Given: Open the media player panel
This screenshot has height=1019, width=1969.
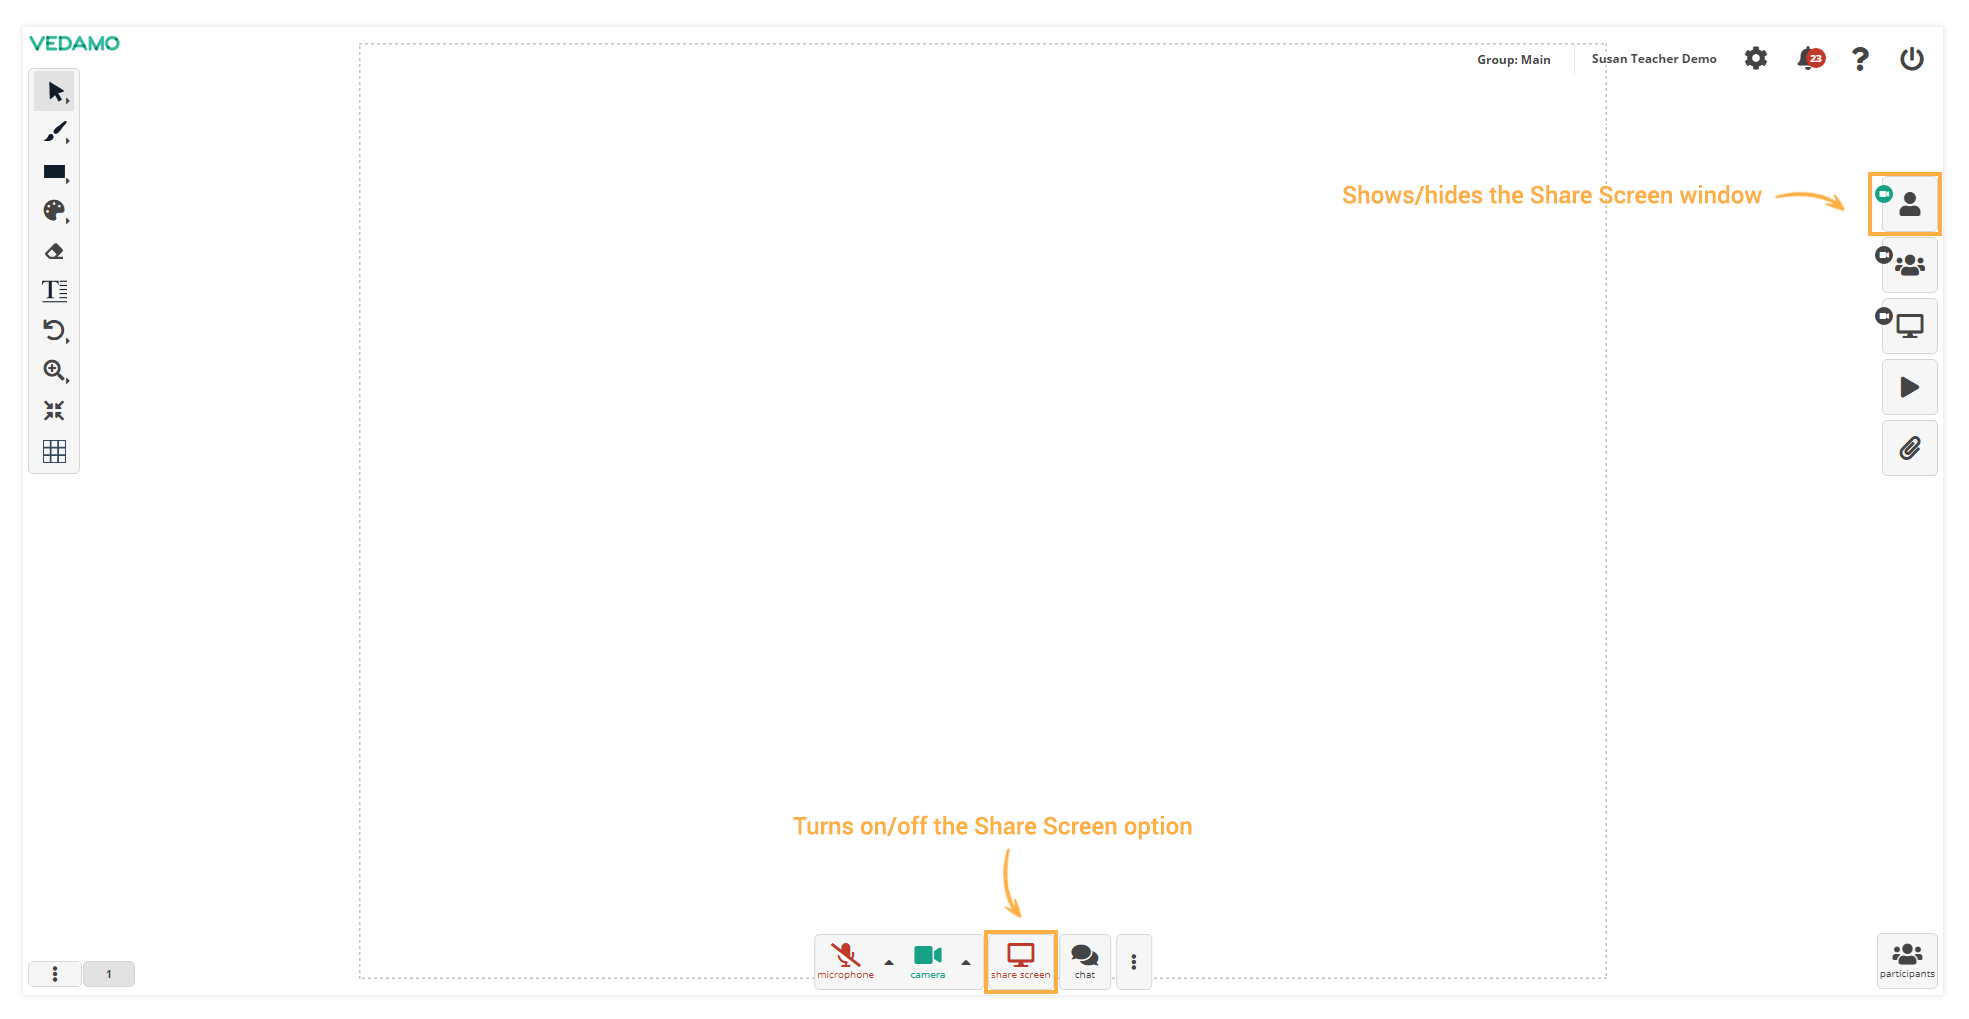Looking at the screenshot, I should pyautogui.click(x=1909, y=387).
